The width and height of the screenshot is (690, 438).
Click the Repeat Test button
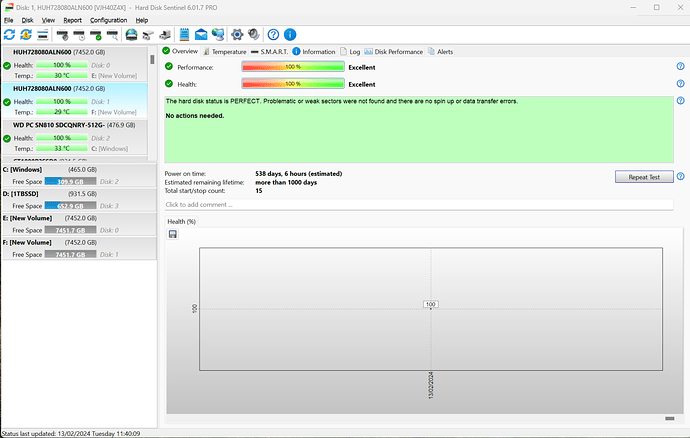(644, 177)
